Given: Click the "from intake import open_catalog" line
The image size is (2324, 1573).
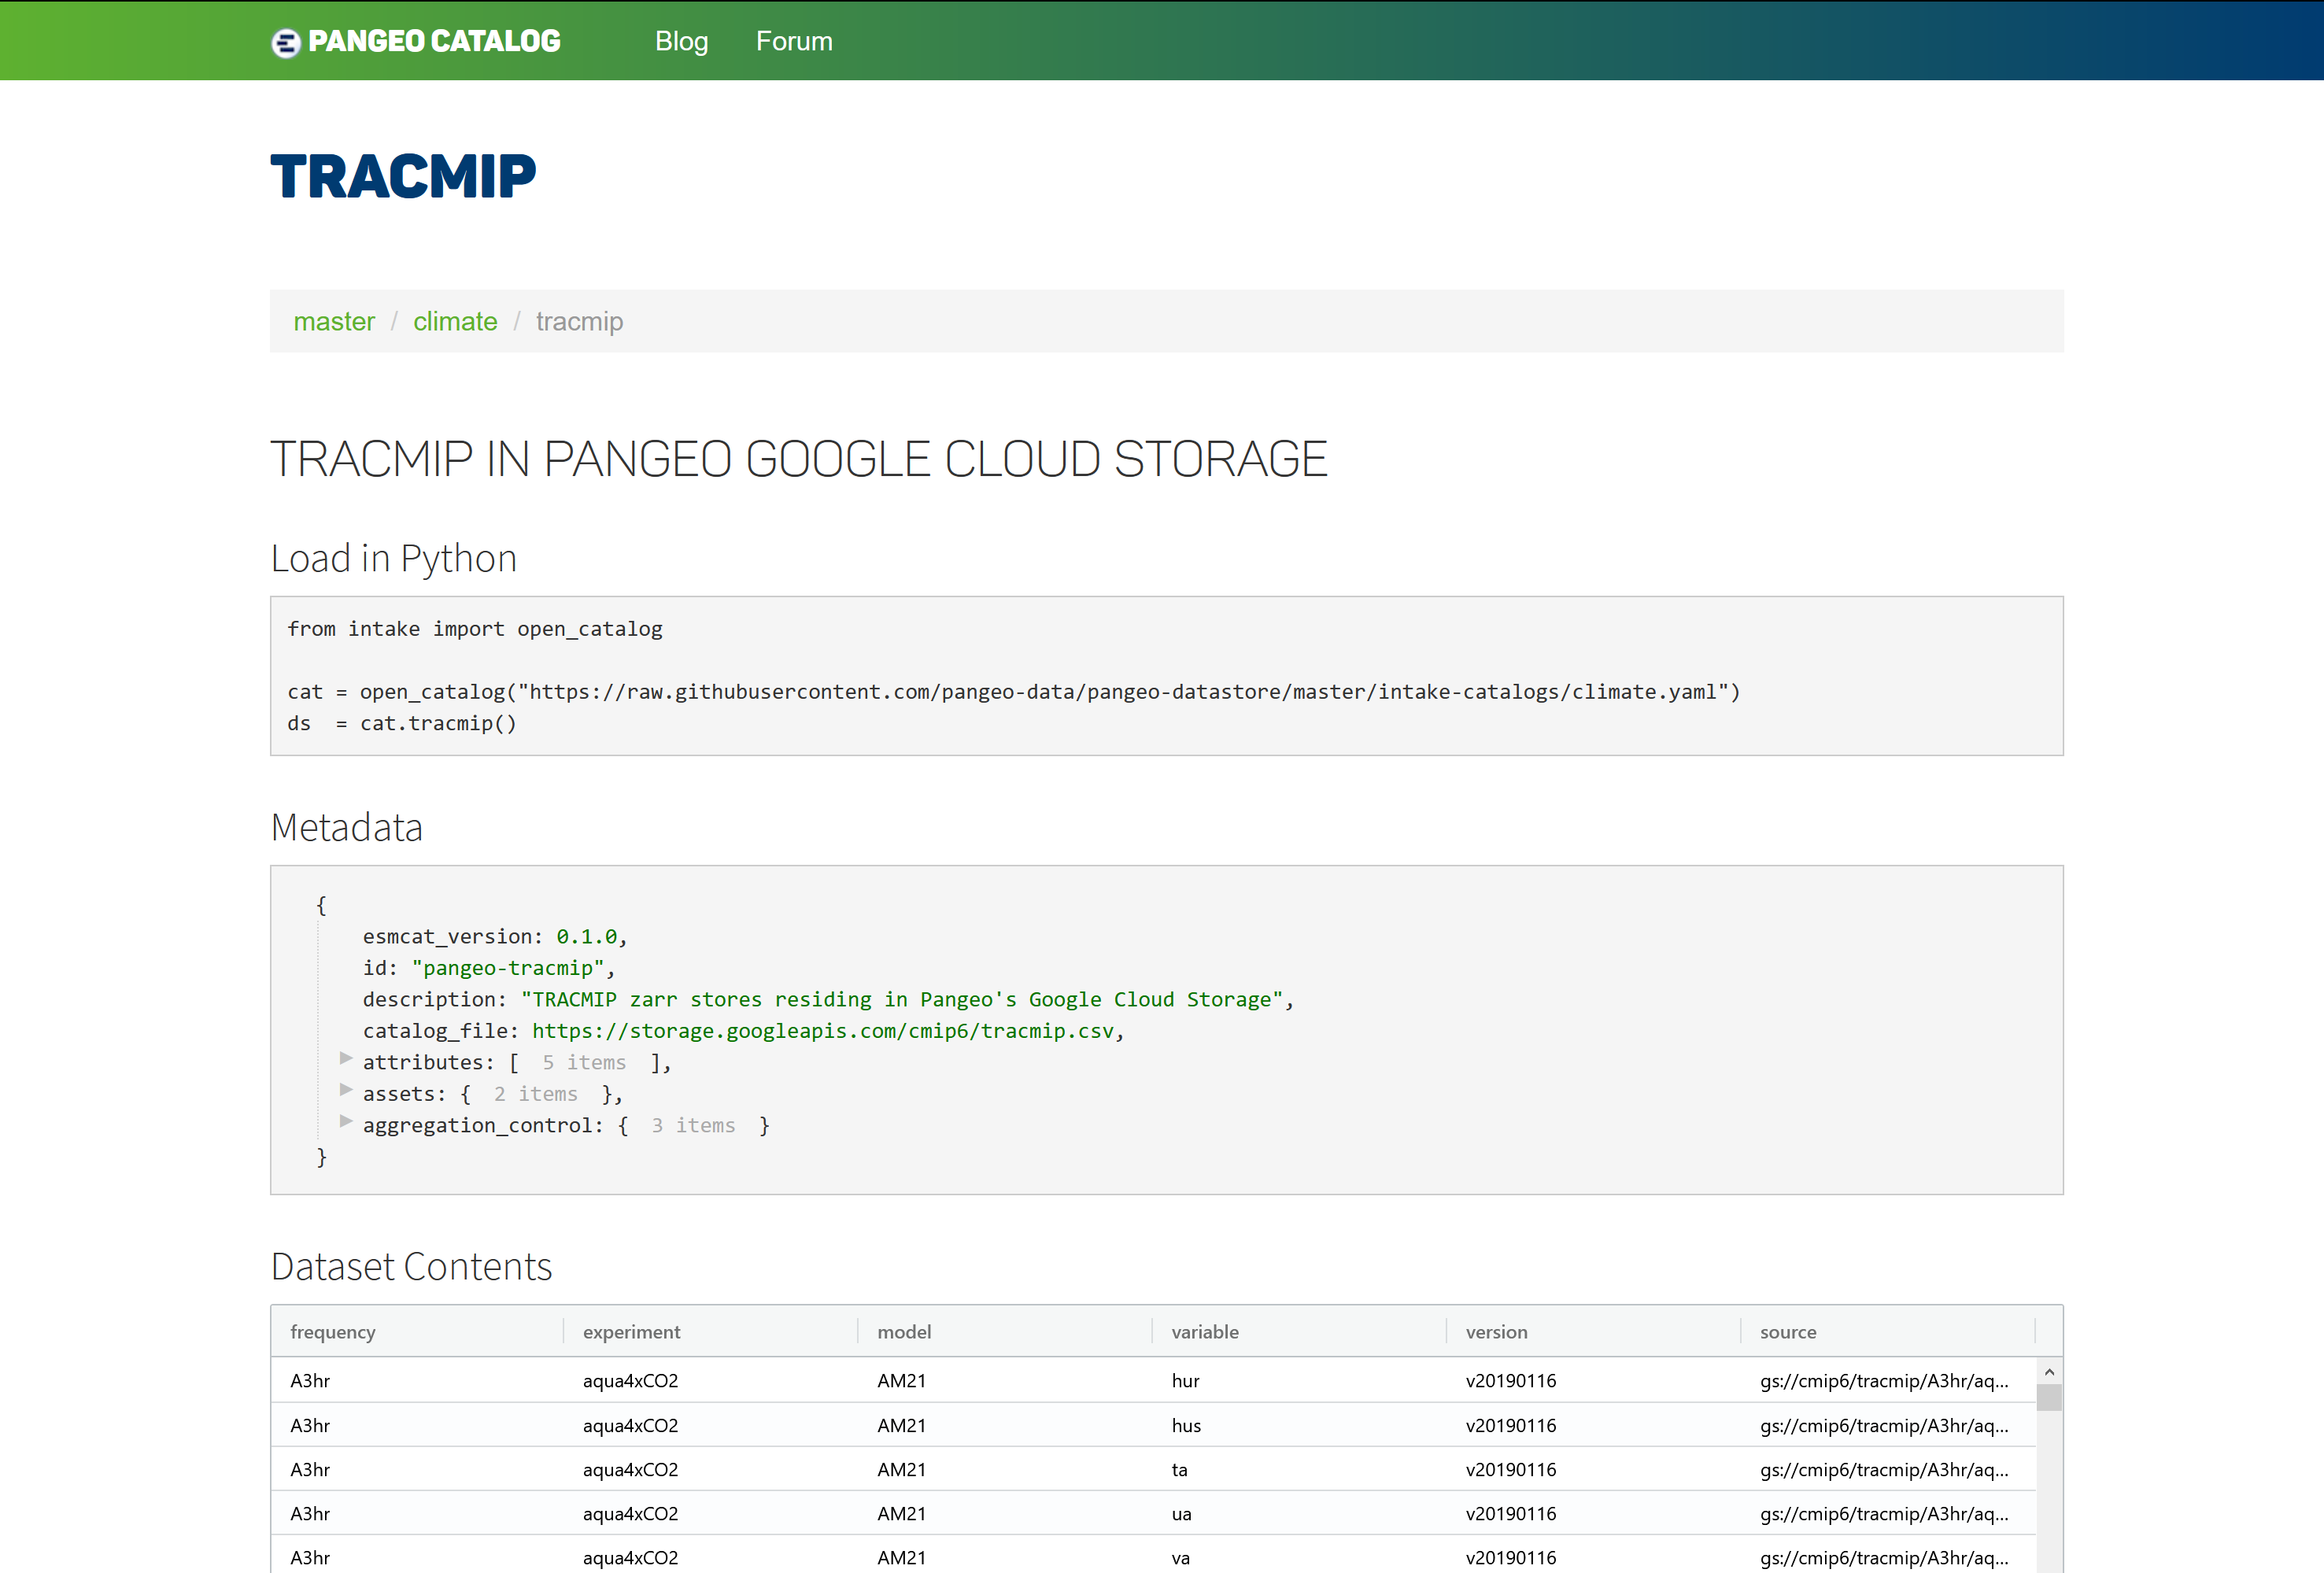Looking at the screenshot, I should click(475, 629).
